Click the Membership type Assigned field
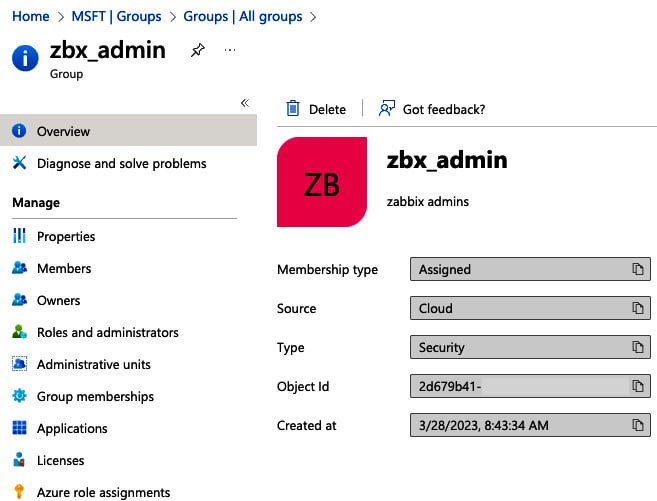 (530, 269)
